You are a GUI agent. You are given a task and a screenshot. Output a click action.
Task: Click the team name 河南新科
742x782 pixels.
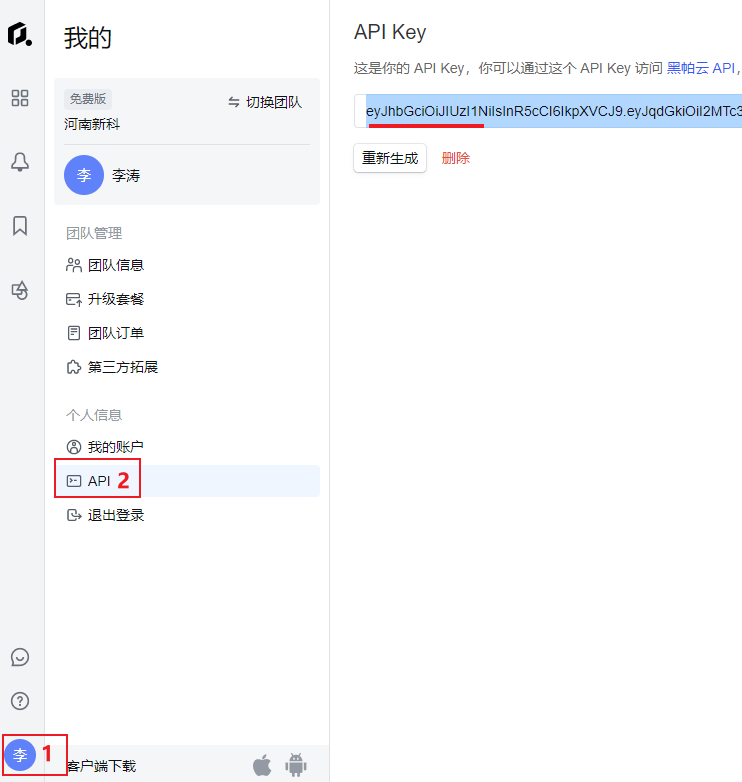click(92, 124)
